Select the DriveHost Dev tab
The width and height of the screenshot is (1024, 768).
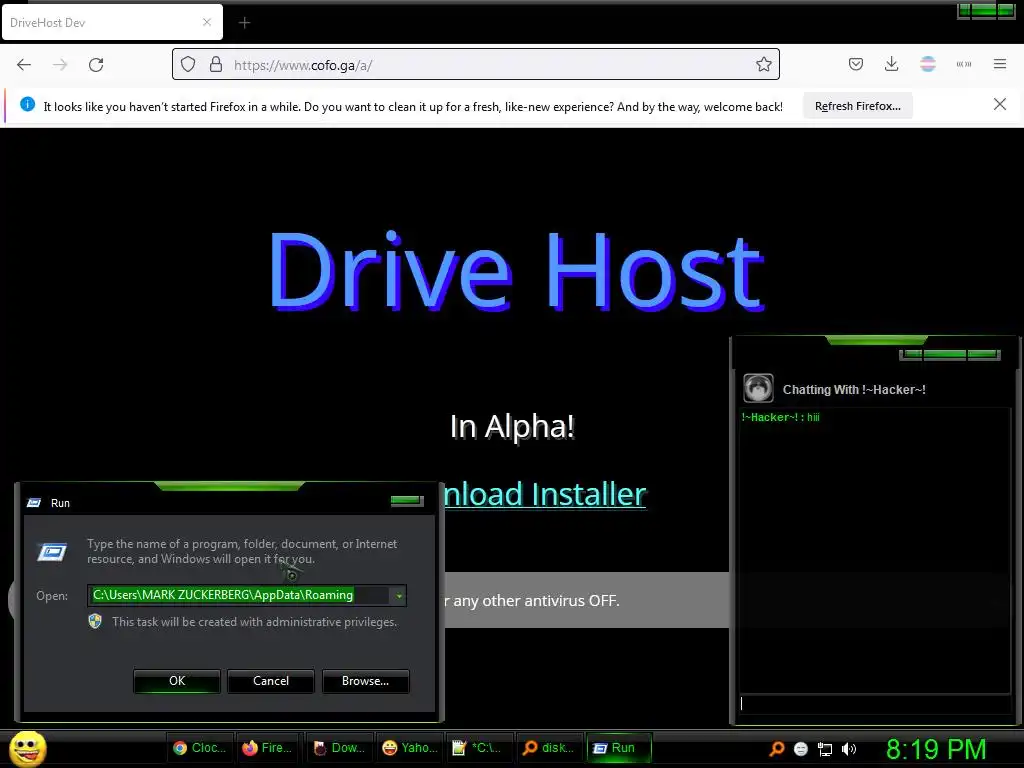pos(112,23)
